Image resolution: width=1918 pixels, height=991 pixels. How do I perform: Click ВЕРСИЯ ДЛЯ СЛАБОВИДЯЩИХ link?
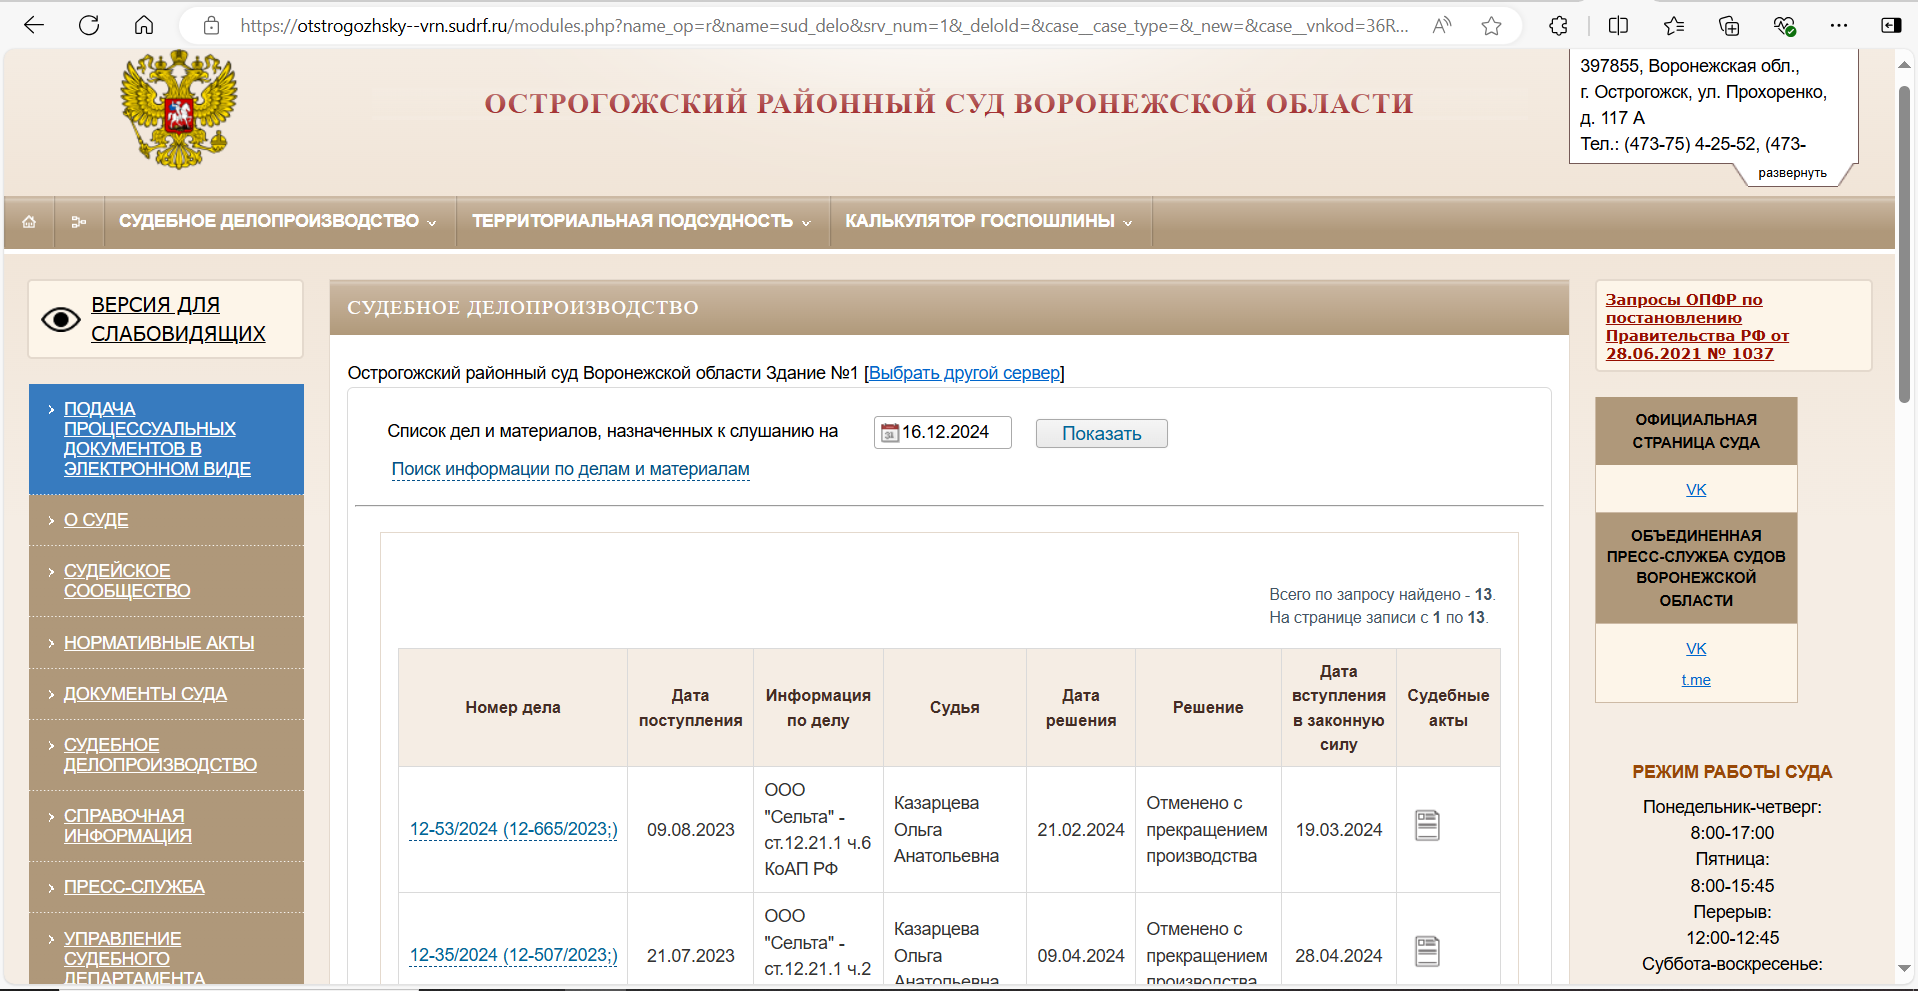[x=178, y=319]
